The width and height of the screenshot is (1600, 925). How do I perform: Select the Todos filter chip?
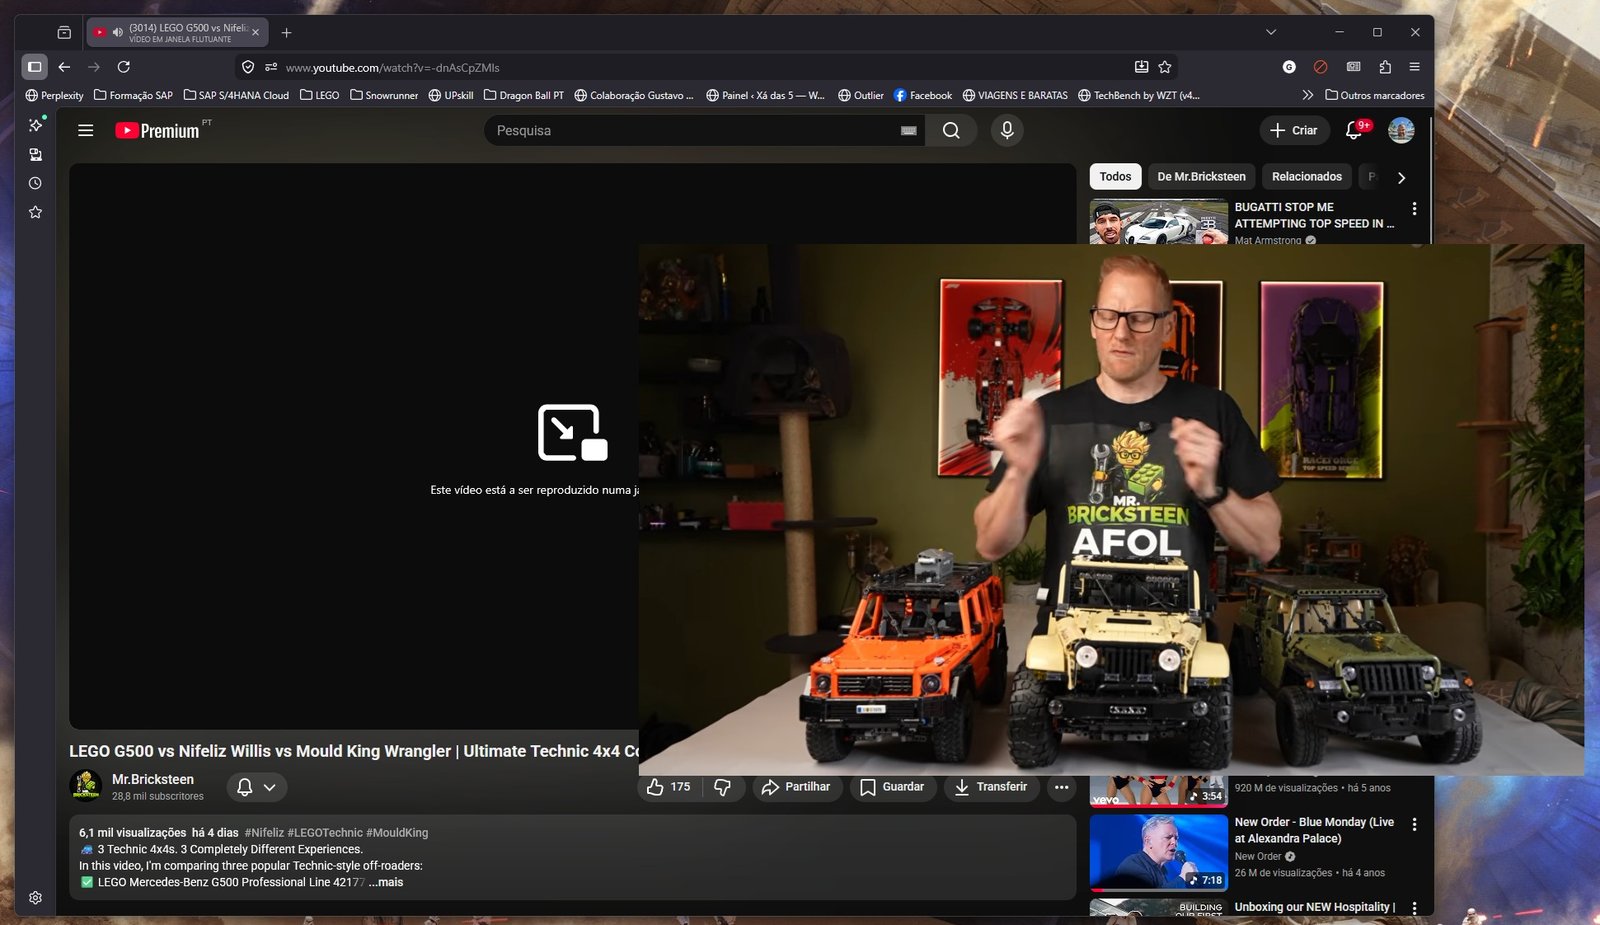tap(1115, 177)
